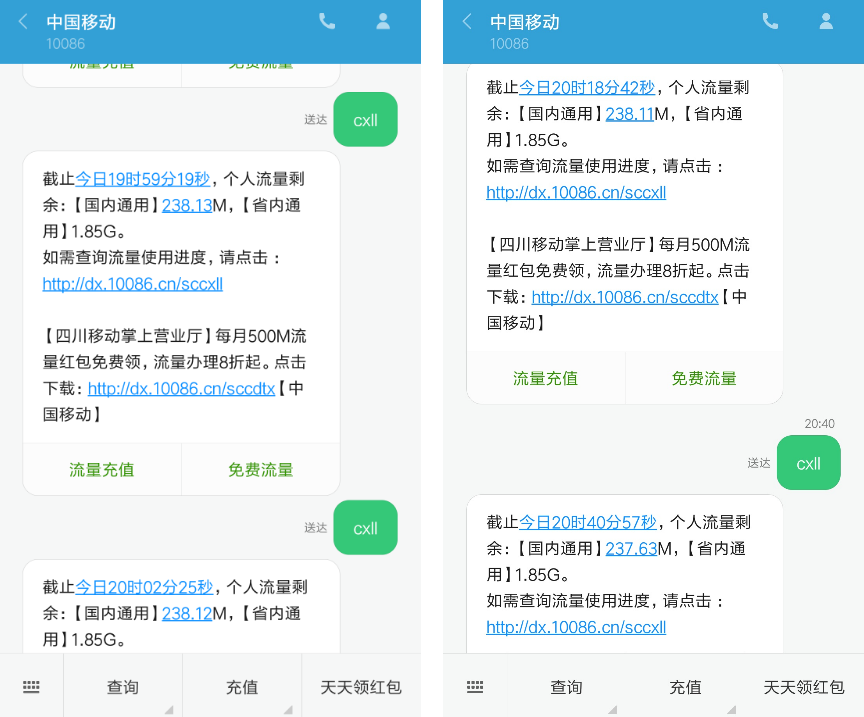This screenshot has width=864, height=717.
Task: Open sccxll link in the 19时59分19秒 message
Action: pyautogui.click(x=133, y=284)
